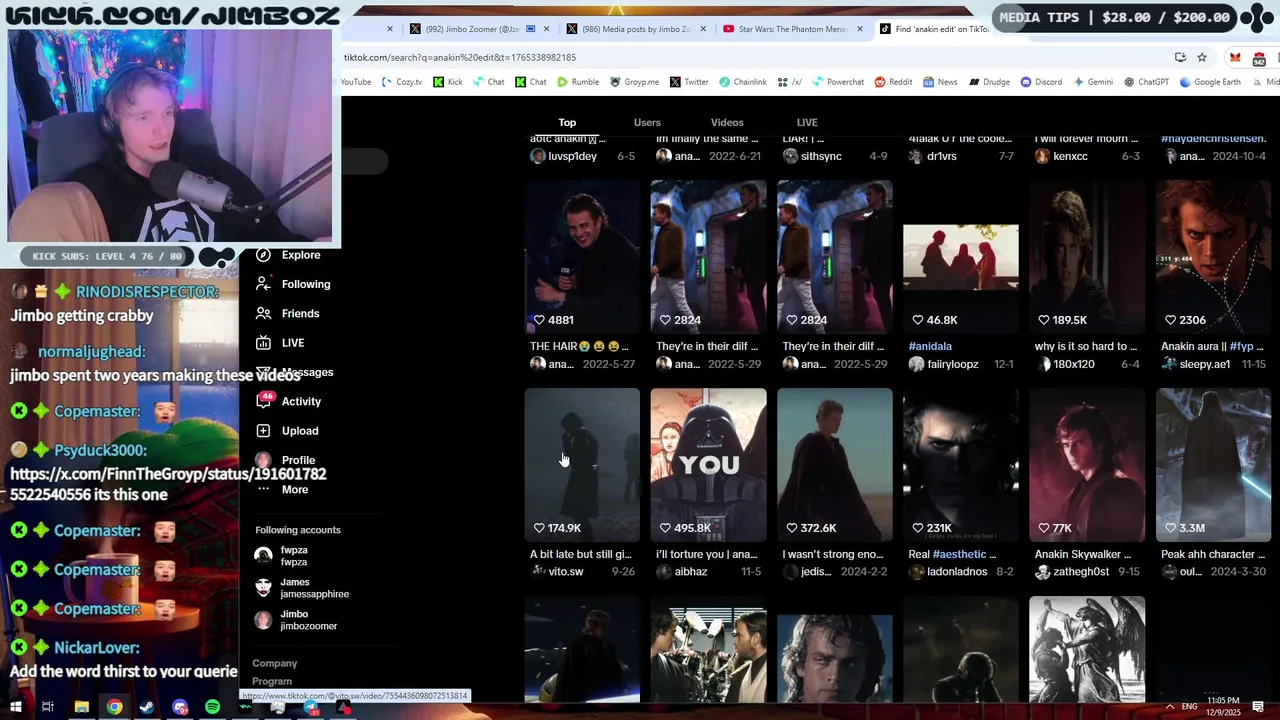Open the Kick bookmark
The image size is (1280, 720).
click(x=448, y=82)
